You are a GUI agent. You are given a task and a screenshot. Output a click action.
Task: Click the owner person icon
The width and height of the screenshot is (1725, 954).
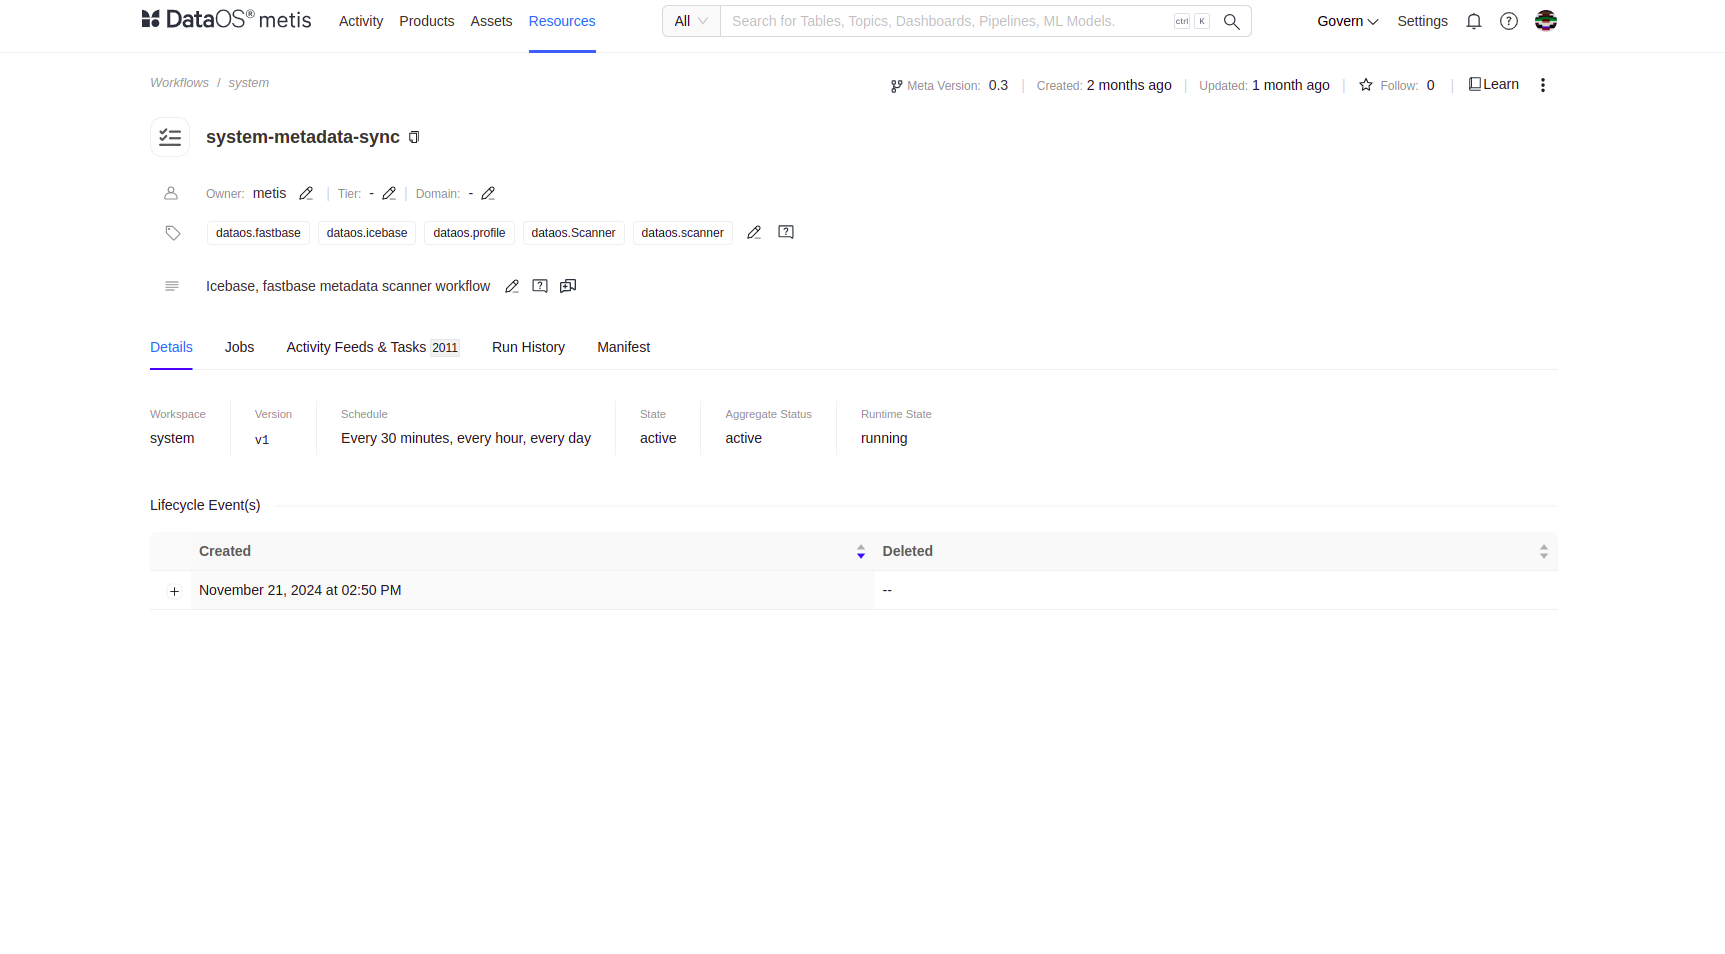171,193
